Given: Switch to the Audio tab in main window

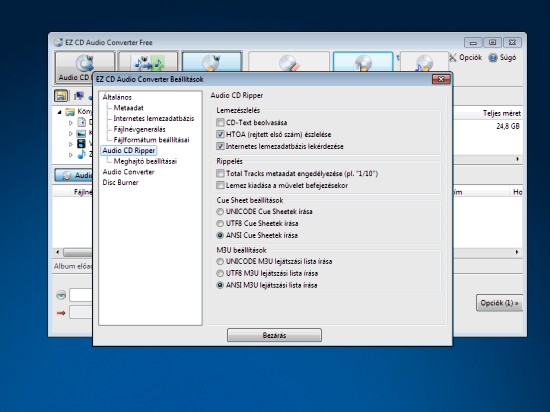Looking at the screenshot, I should coord(74,175).
